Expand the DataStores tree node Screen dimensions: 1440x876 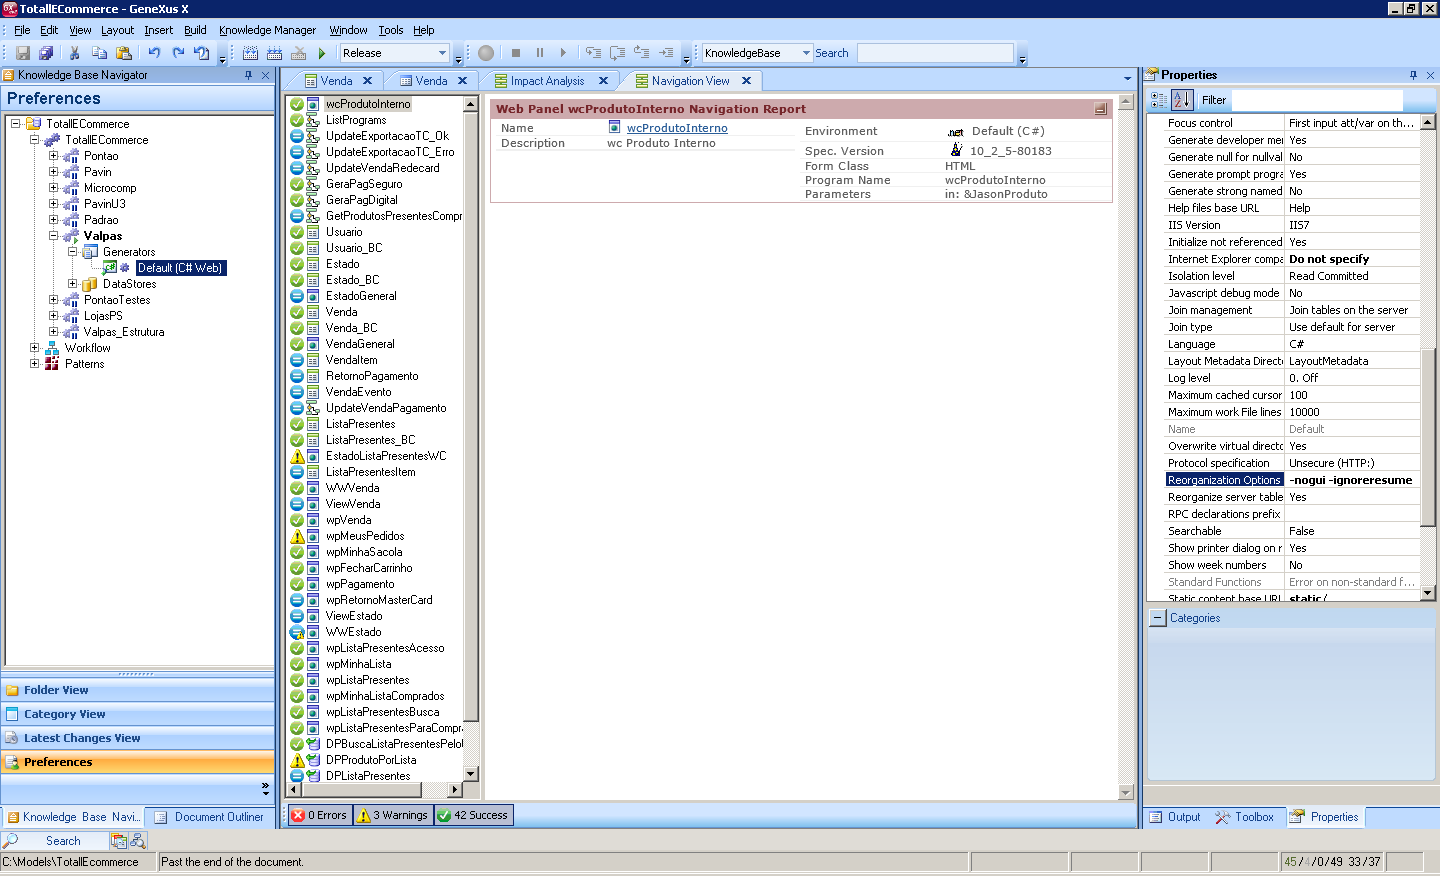click(72, 284)
